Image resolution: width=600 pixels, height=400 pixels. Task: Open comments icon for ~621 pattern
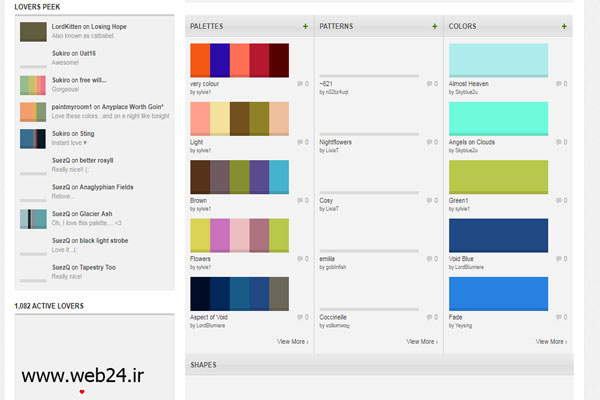tap(429, 84)
